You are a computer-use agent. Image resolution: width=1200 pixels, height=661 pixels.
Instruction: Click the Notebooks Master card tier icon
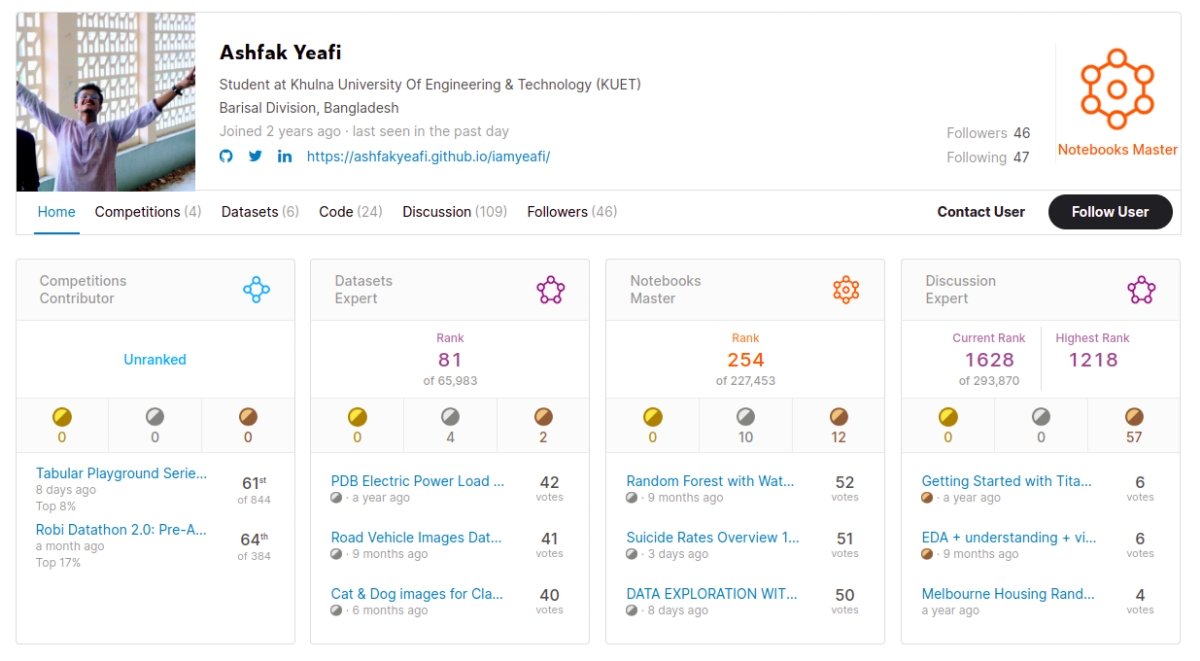click(x=846, y=290)
